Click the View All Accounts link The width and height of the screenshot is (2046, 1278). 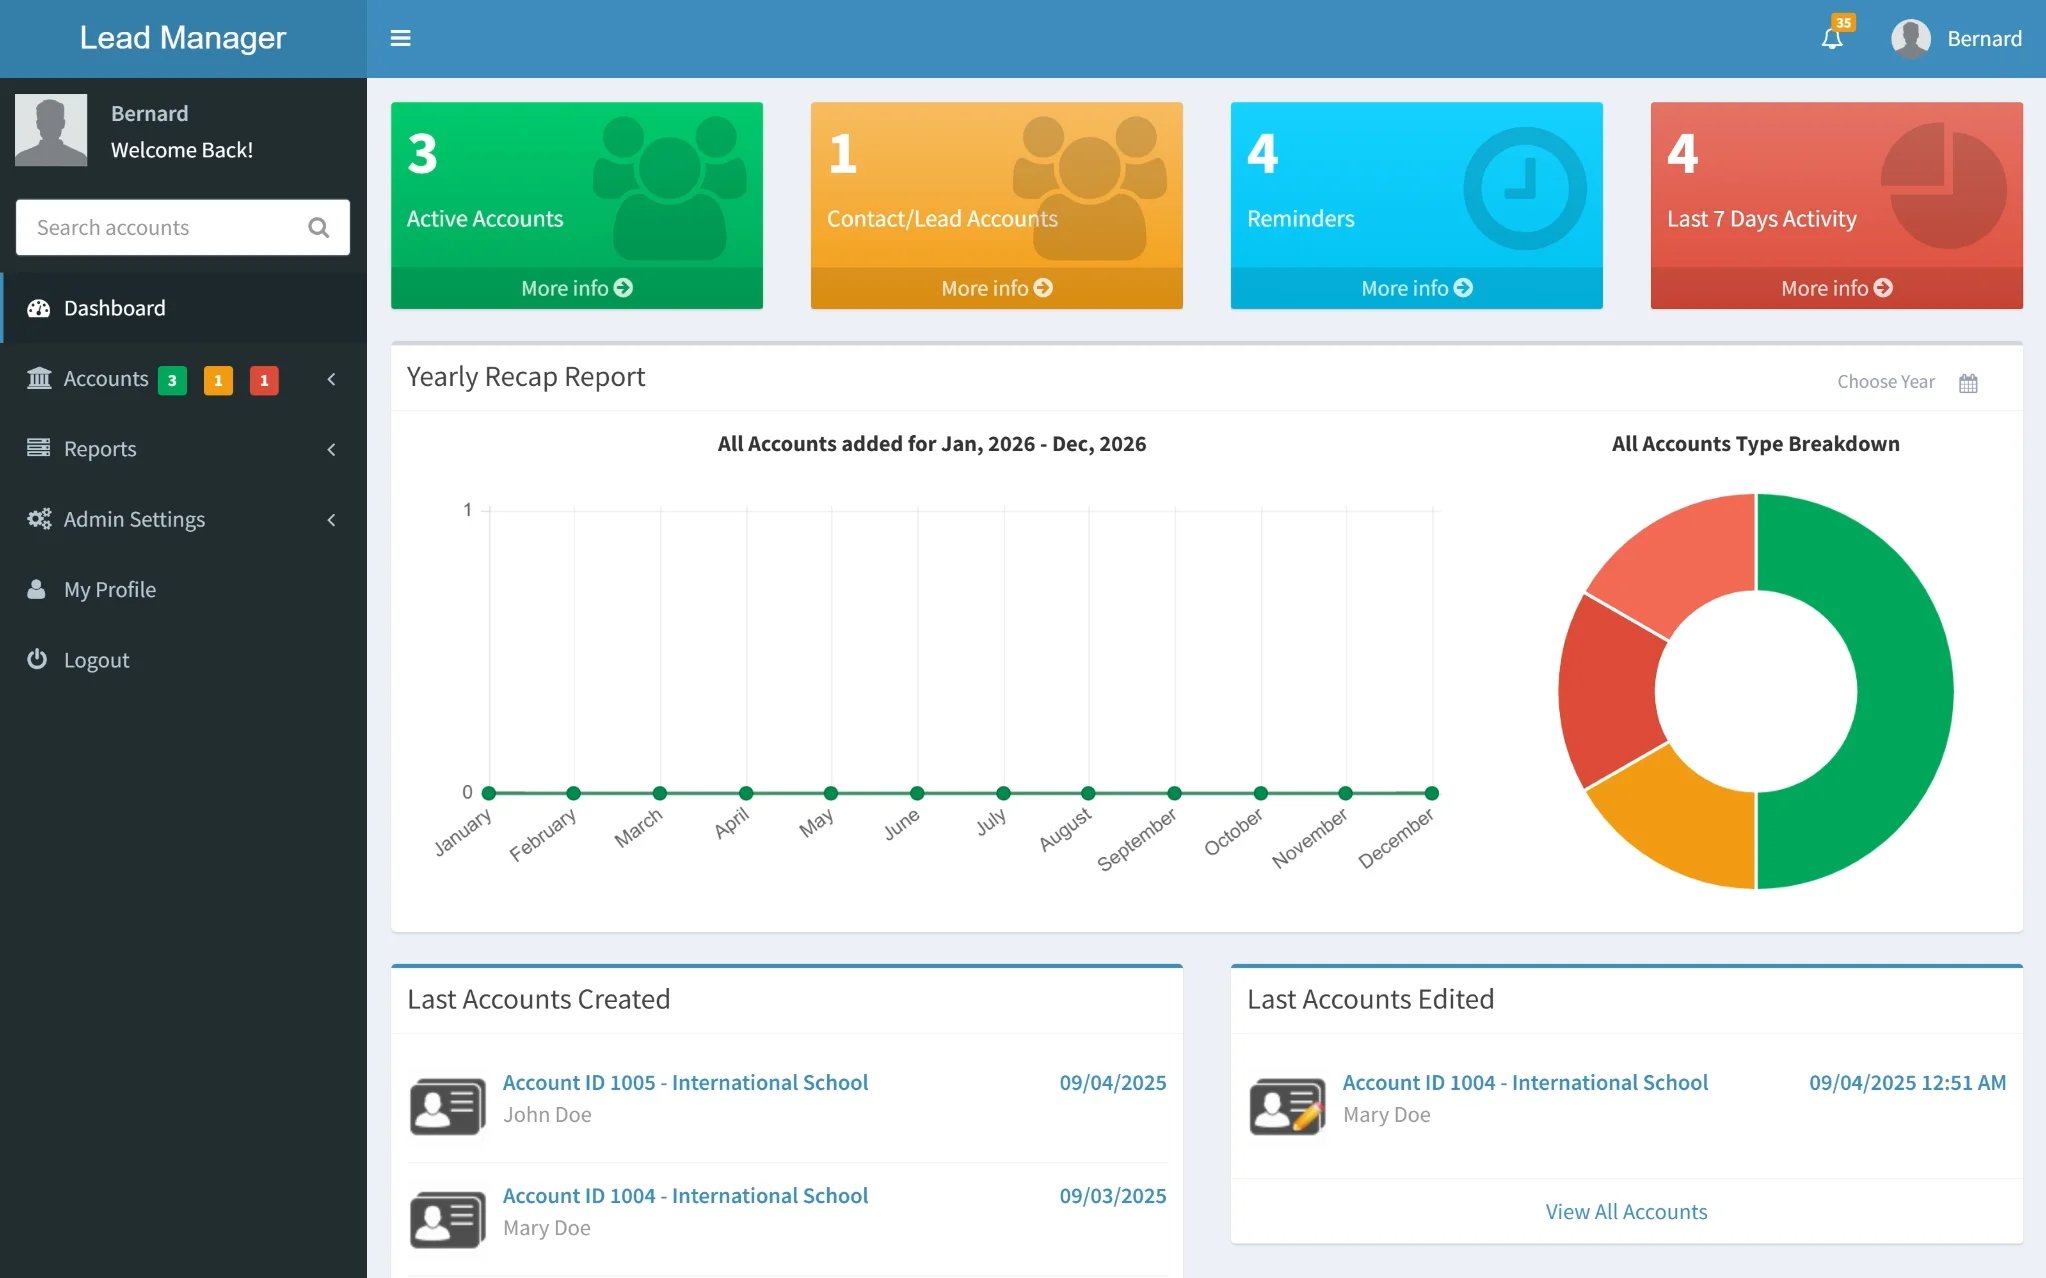tap(1626, 1212)
